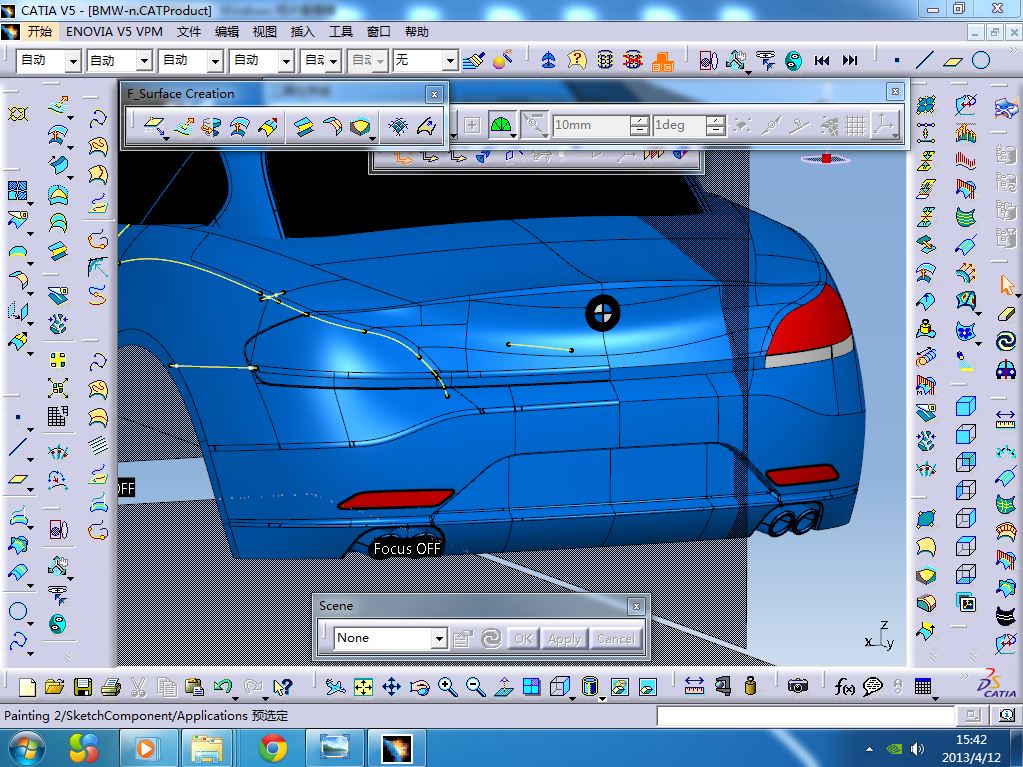Click the first icon in F_Surface Creation toolbar
Image resolution: width=1023 pixels, height=767 pixels.
(x=154, y=126)
